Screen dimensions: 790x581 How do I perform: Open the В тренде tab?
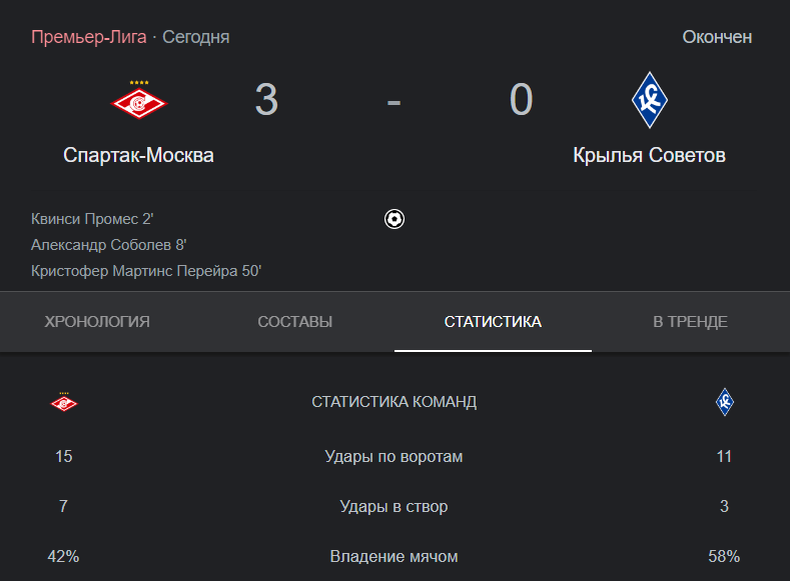(x=690, y=321)
